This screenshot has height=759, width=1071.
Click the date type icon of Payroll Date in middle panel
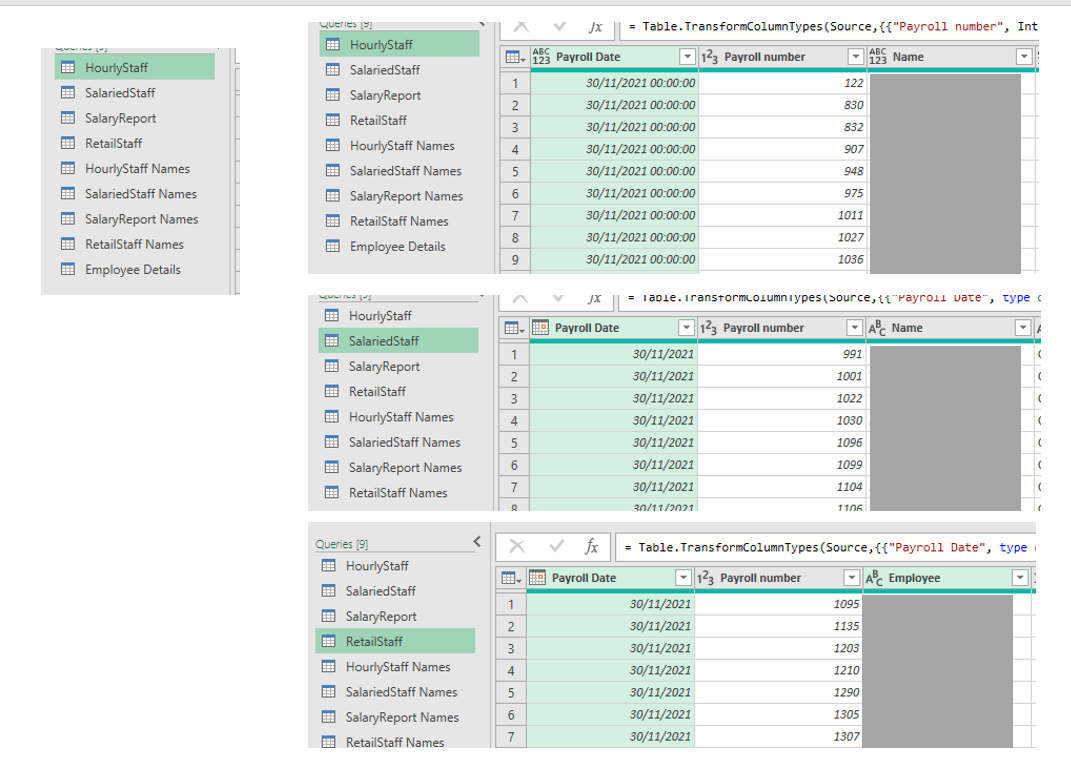(540, 328)
